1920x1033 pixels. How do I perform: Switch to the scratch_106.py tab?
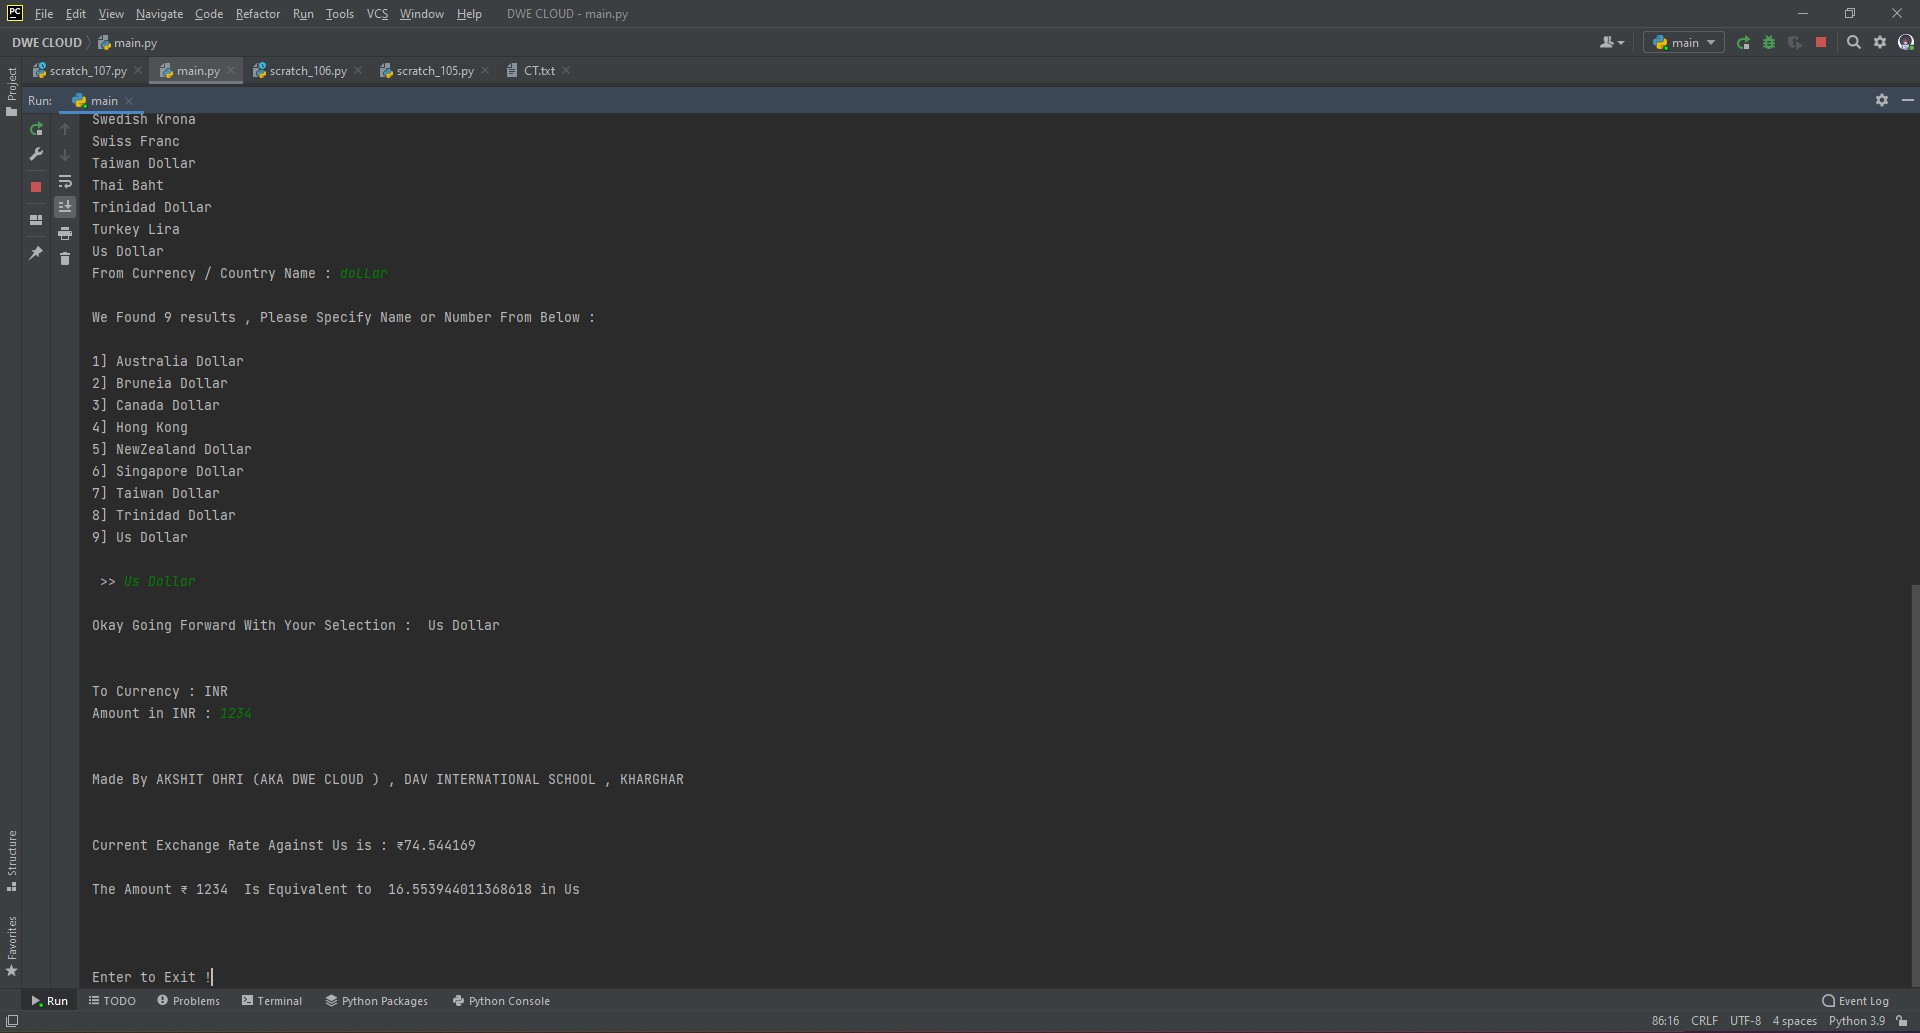[x=307, y=70]
